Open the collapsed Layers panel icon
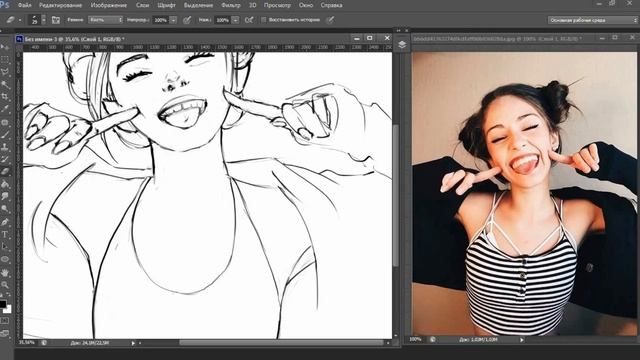 402,44
